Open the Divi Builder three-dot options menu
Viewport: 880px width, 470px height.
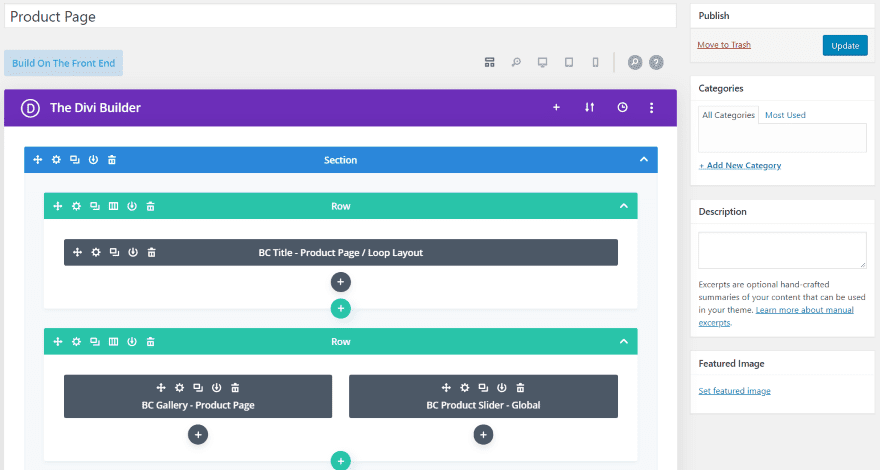[651, 107]
